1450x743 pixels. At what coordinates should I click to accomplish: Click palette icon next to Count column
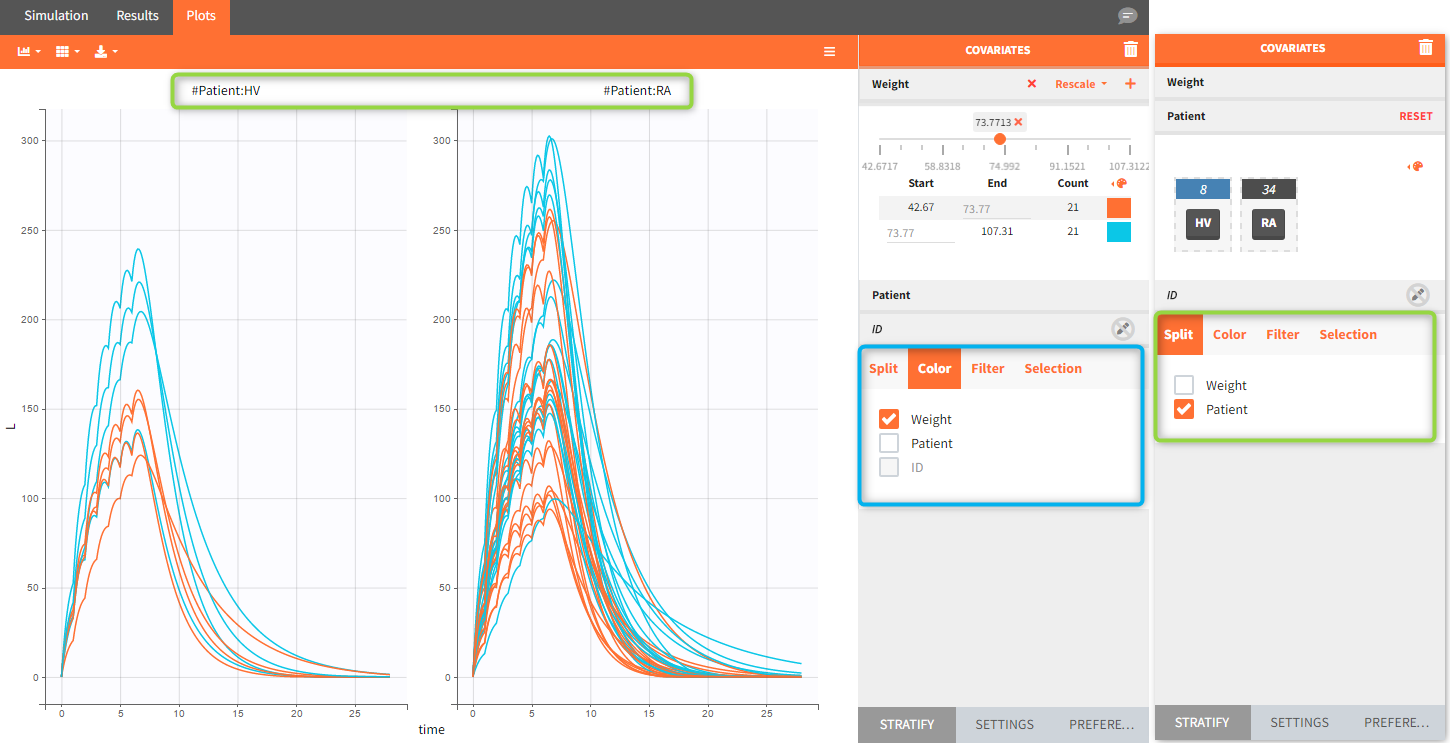coord(1120,183)
